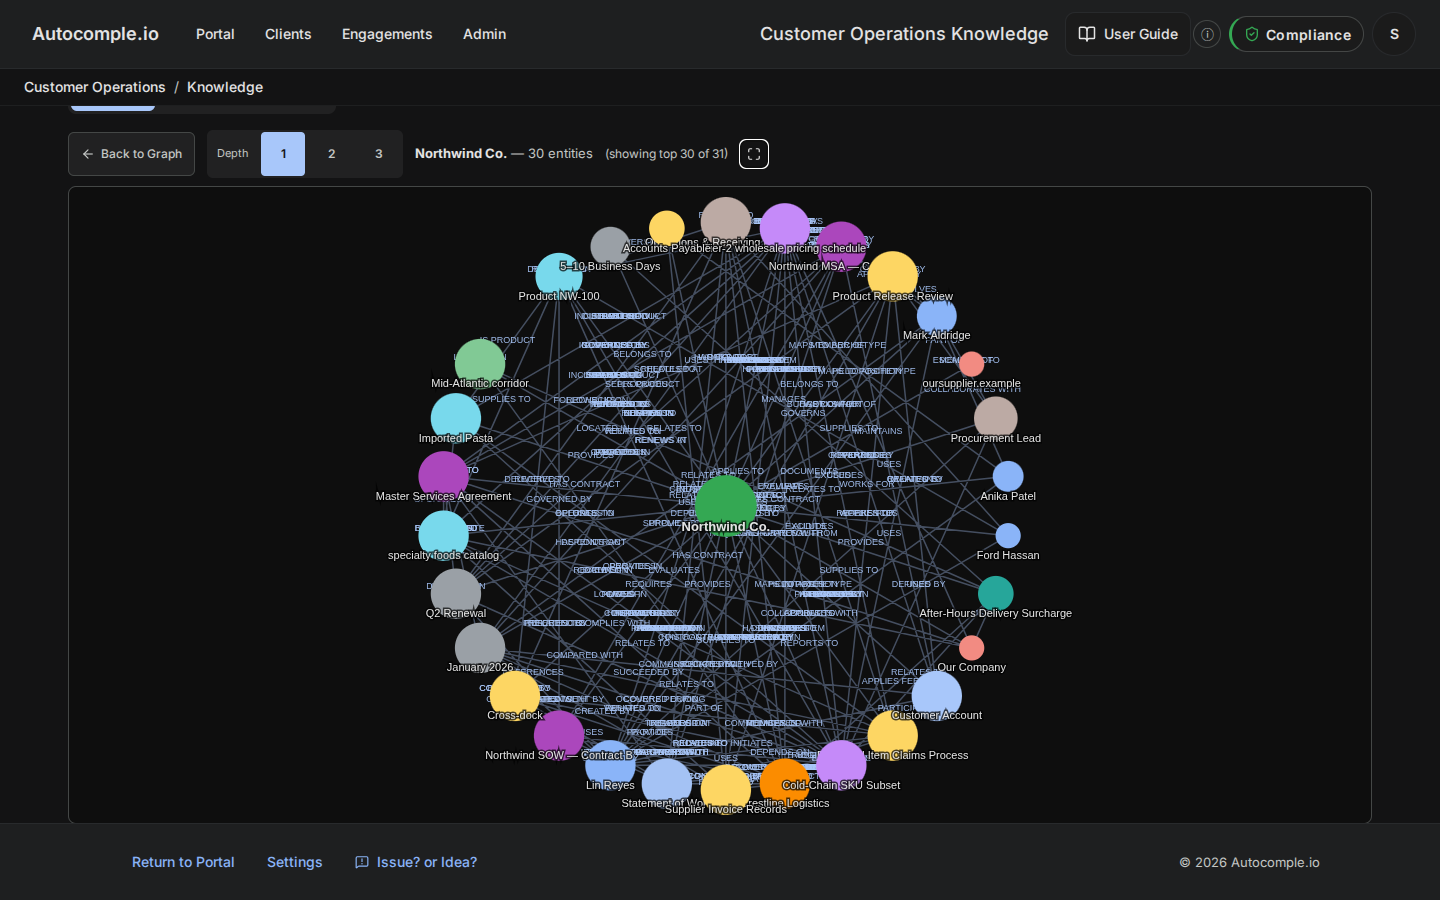Open the Portal menu
This screenshot has height=900, width=1440.
[x=215, y=34]
